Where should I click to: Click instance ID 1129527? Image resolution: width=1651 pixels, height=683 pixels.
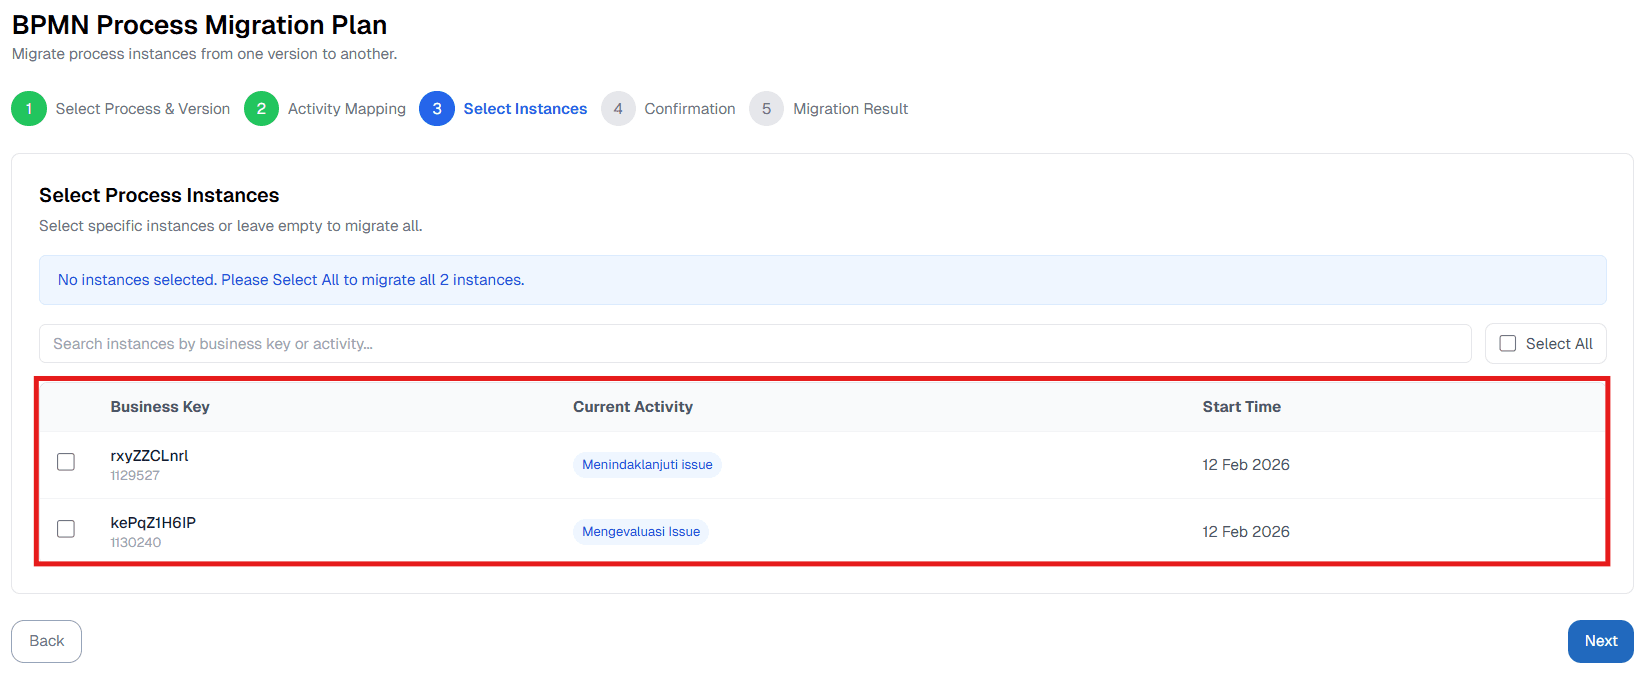(135, 476)
